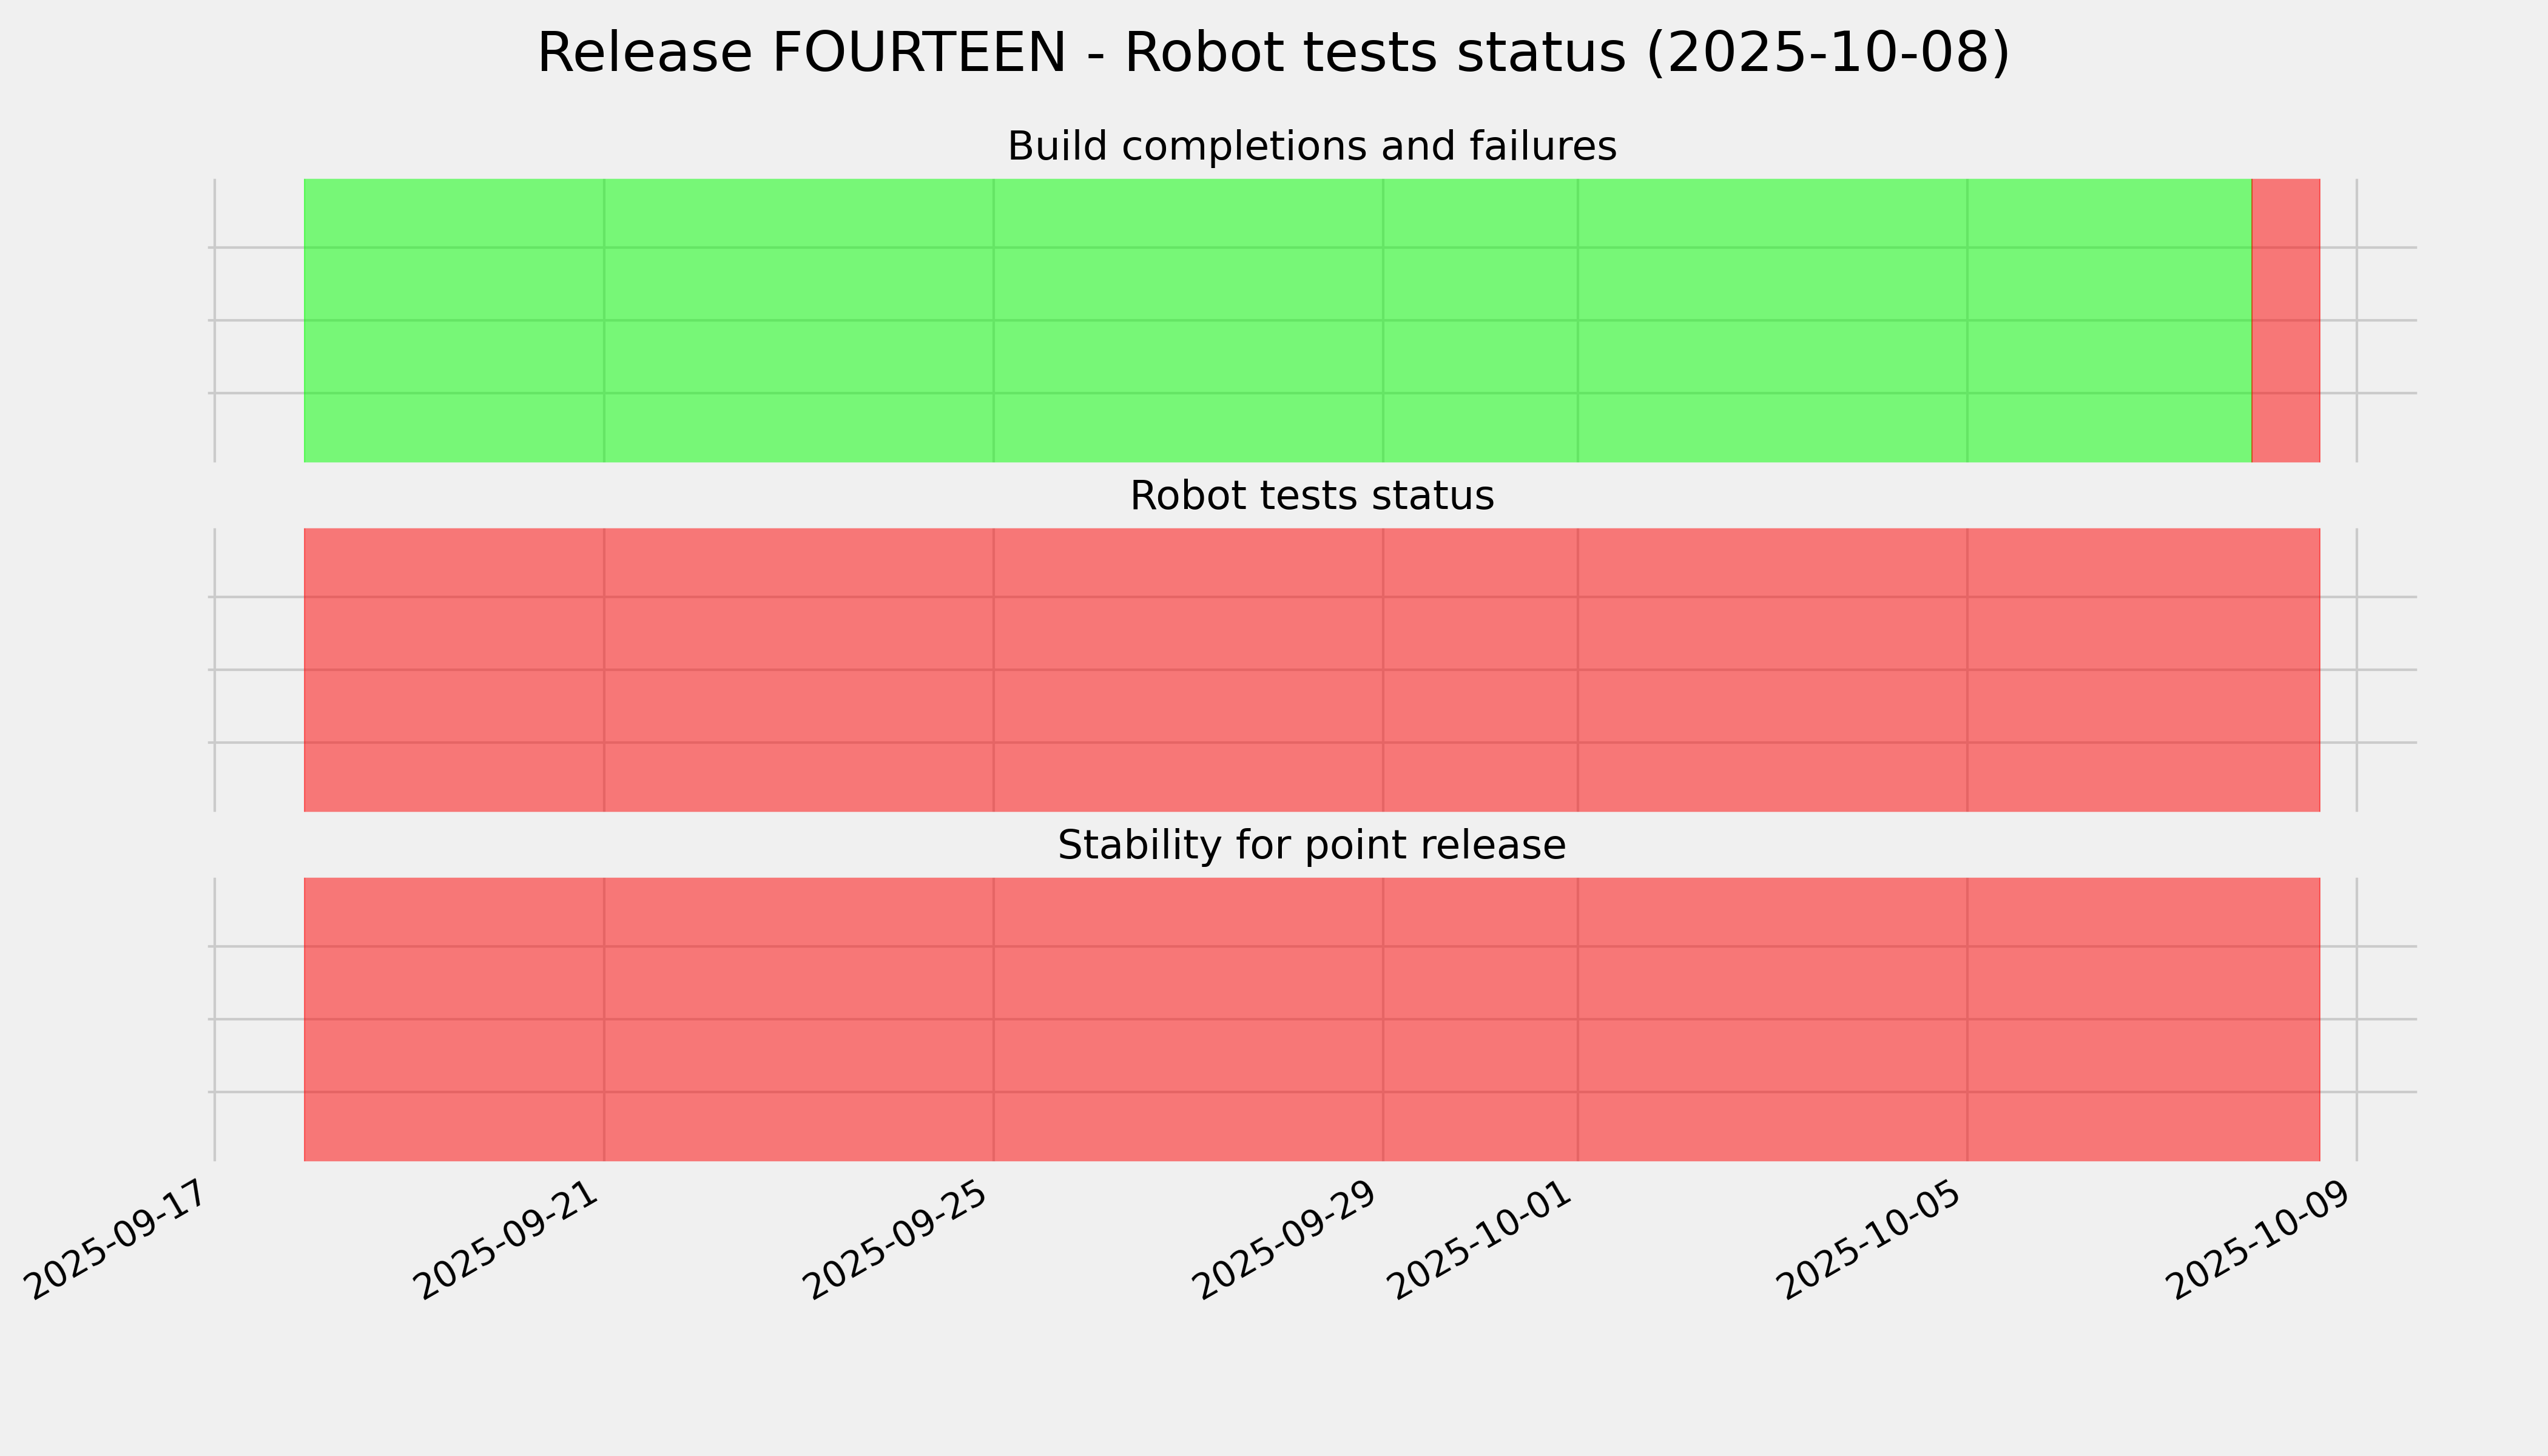2548x1456 pixels.
Task: Click the green bar in the Build completions panel
Action: [1277, 320]
